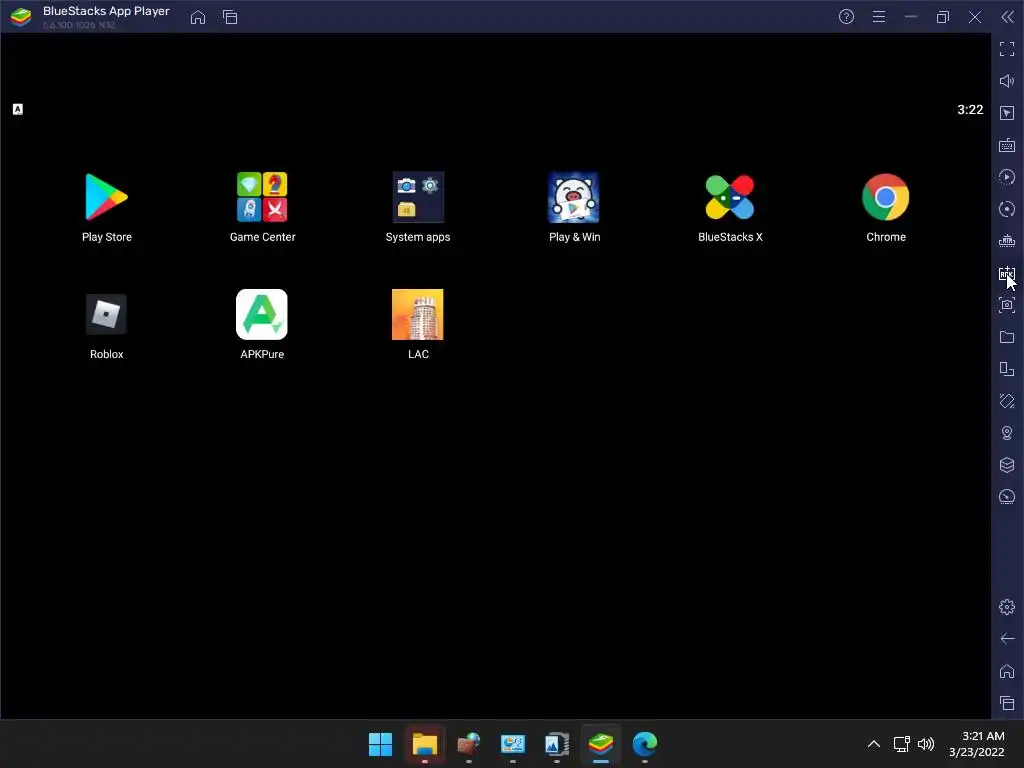Launch Roblox
Viewport: 1024px width, 768px height.
pos(106,314)
